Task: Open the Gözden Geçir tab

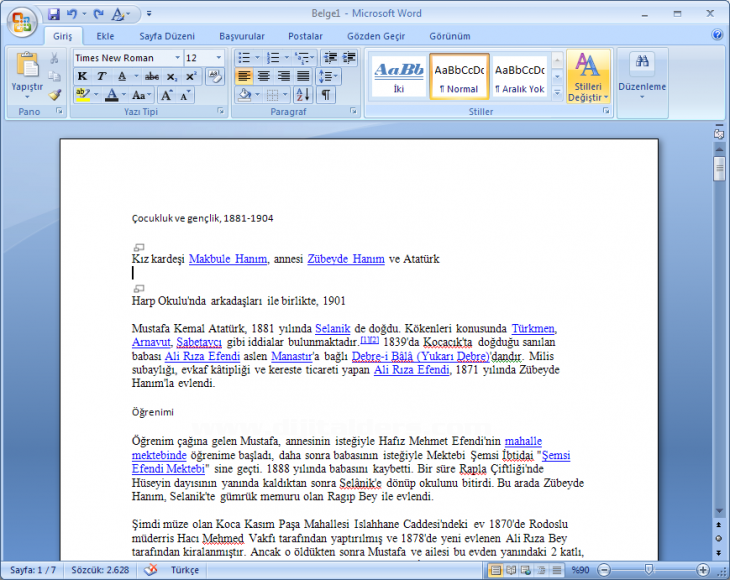Action: (x=374, y=36)
